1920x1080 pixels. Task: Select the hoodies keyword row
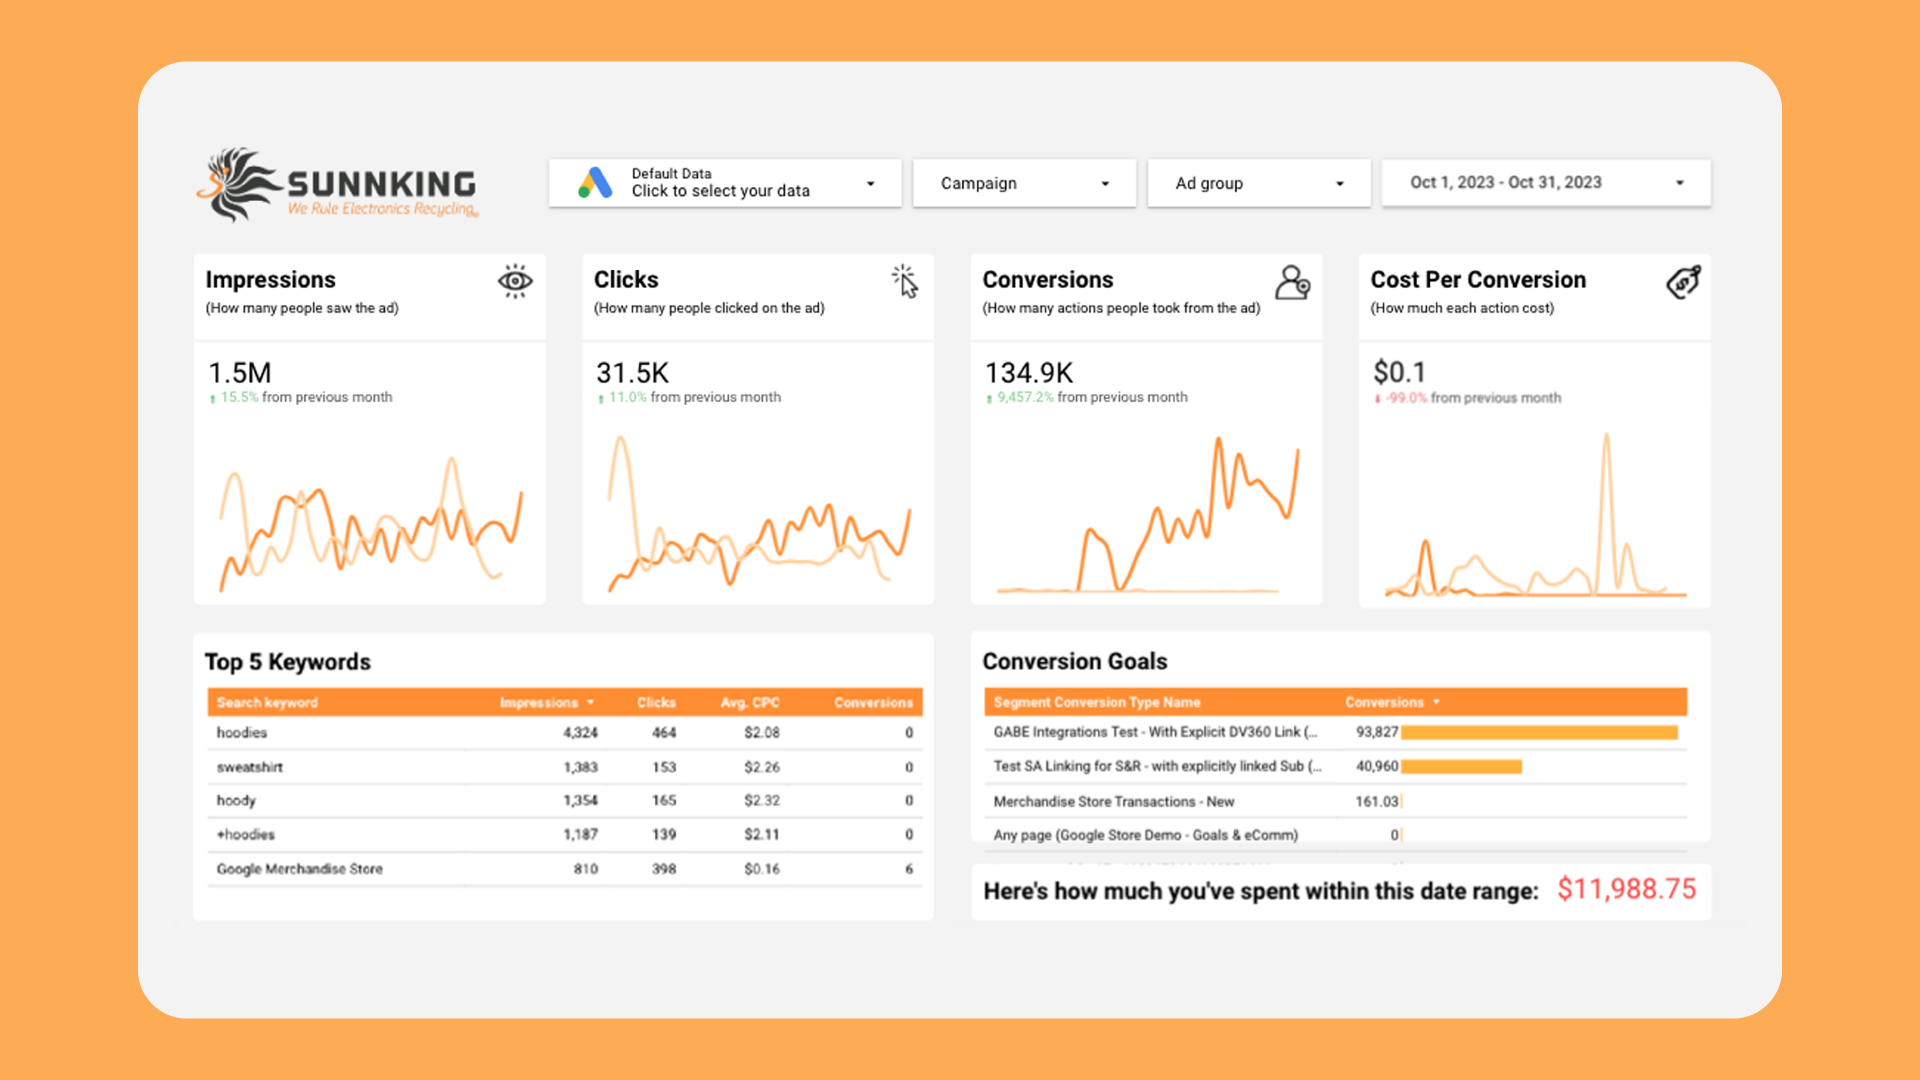(x=242, y=733)
